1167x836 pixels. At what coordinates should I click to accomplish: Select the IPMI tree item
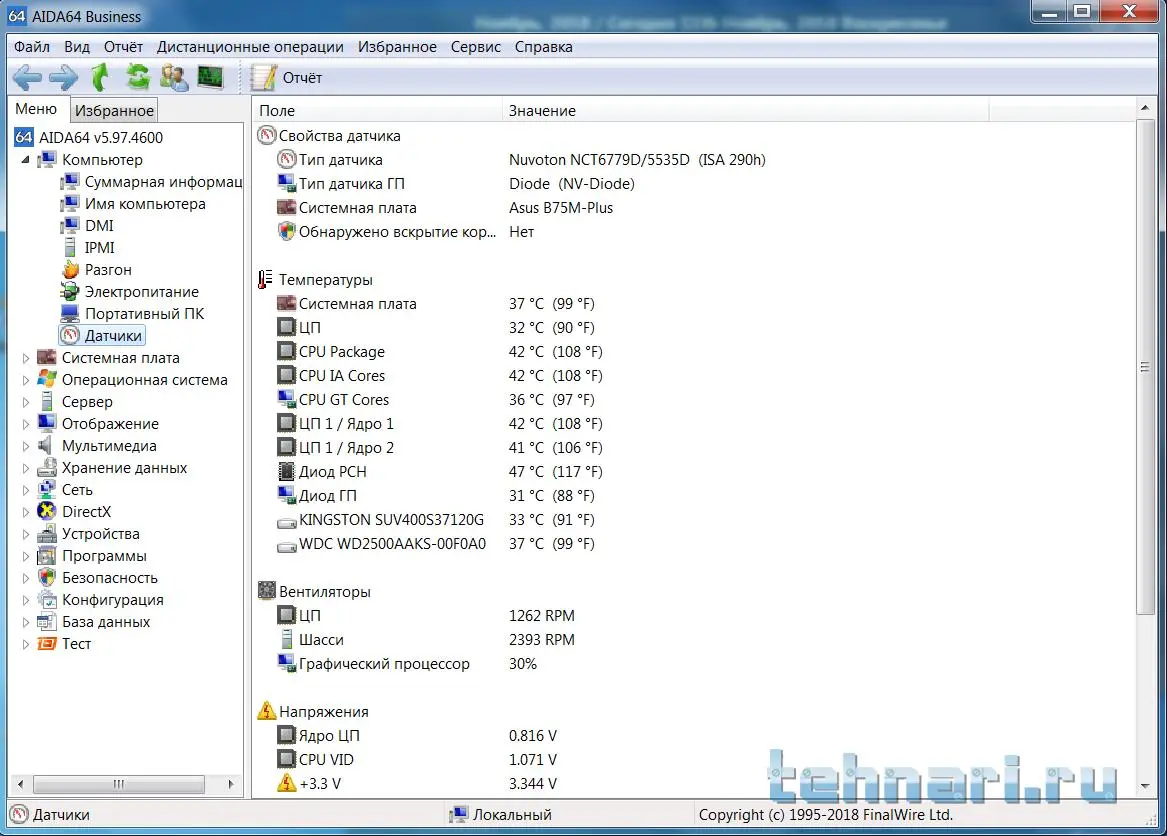[x=88, y=247]
